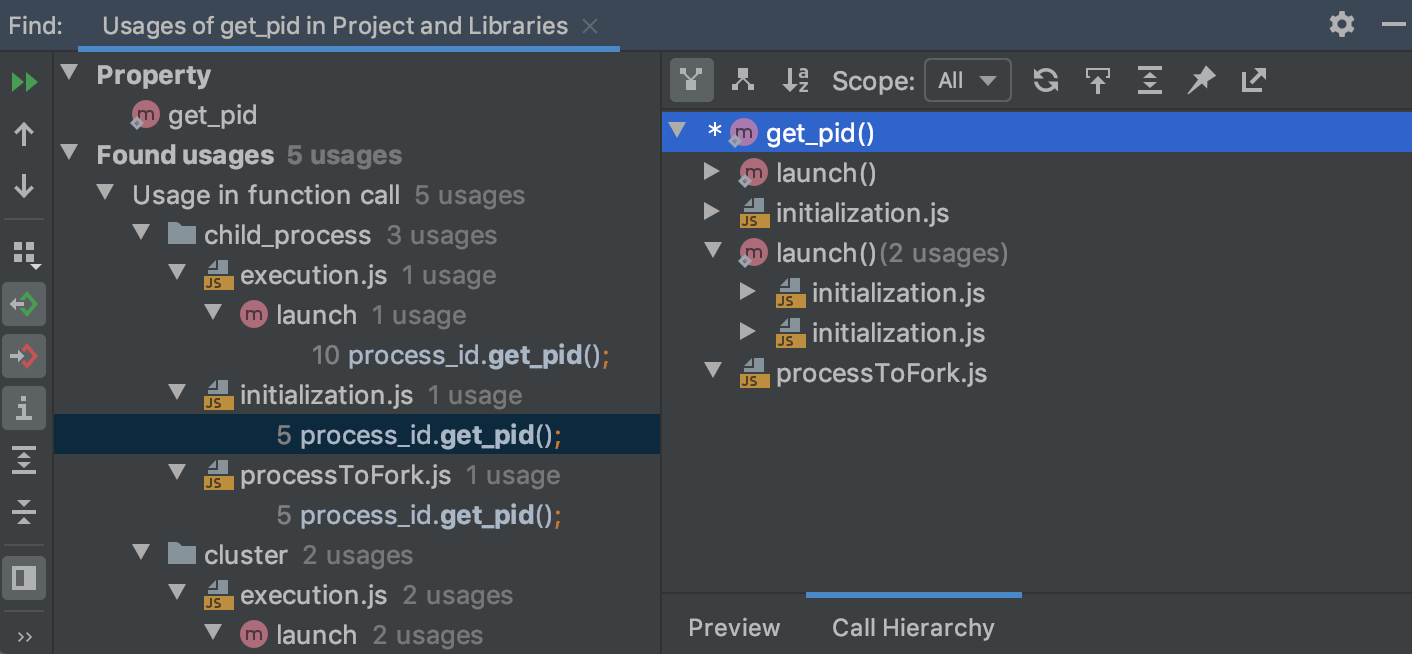1412x654 pixels.
Task: Toggle sort alphabetically in call hierarchy
Action: 796,81
